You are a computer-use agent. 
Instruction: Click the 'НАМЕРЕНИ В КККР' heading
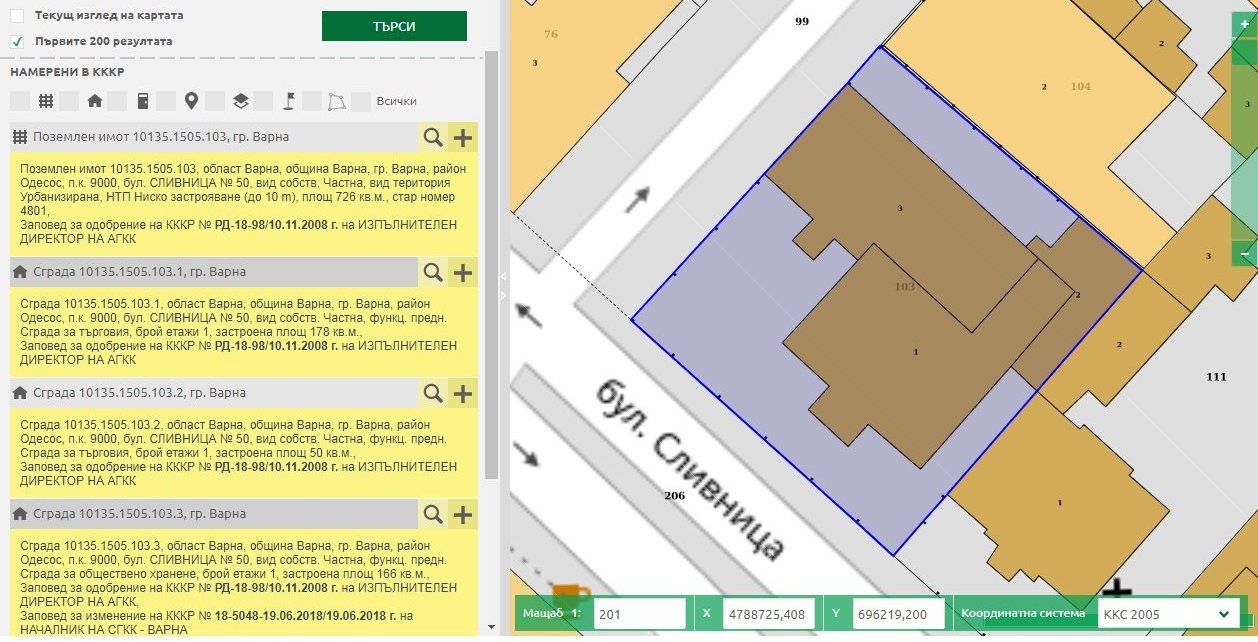(67, 72)
